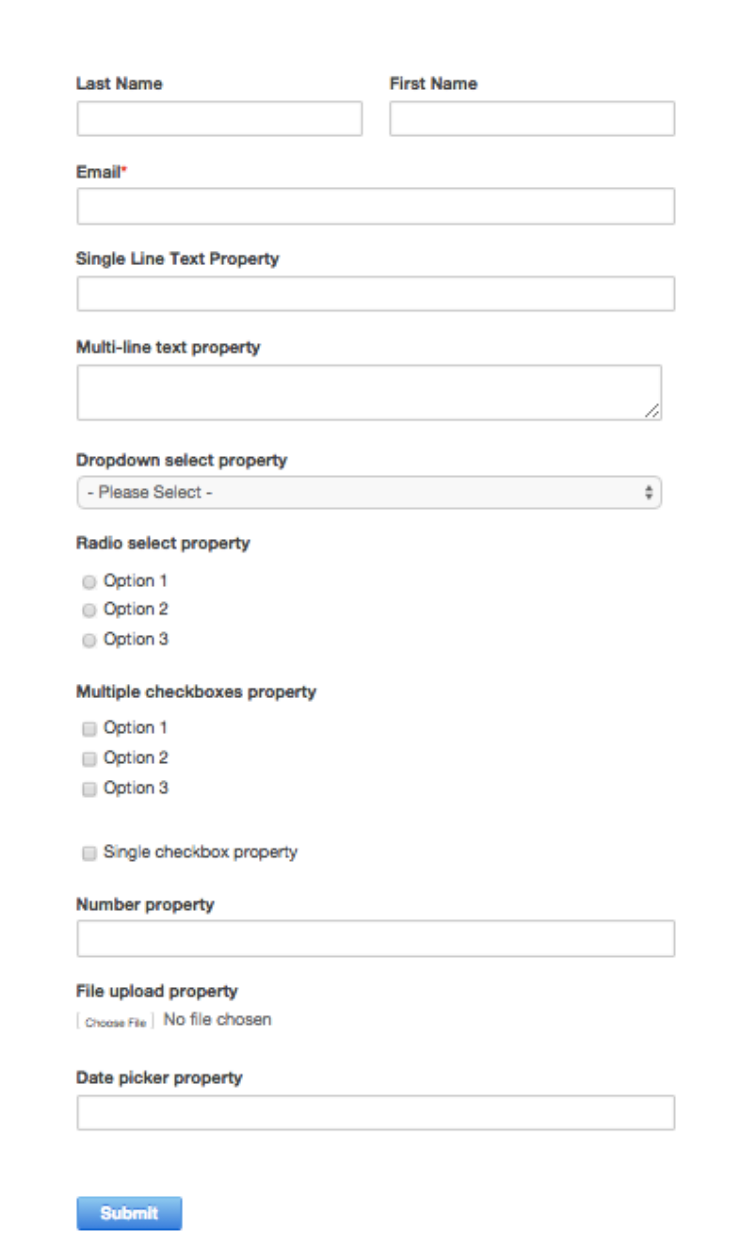Click the Choose File button
The width and height of the screenshot is (742, 1254).
coord(115,1022)
